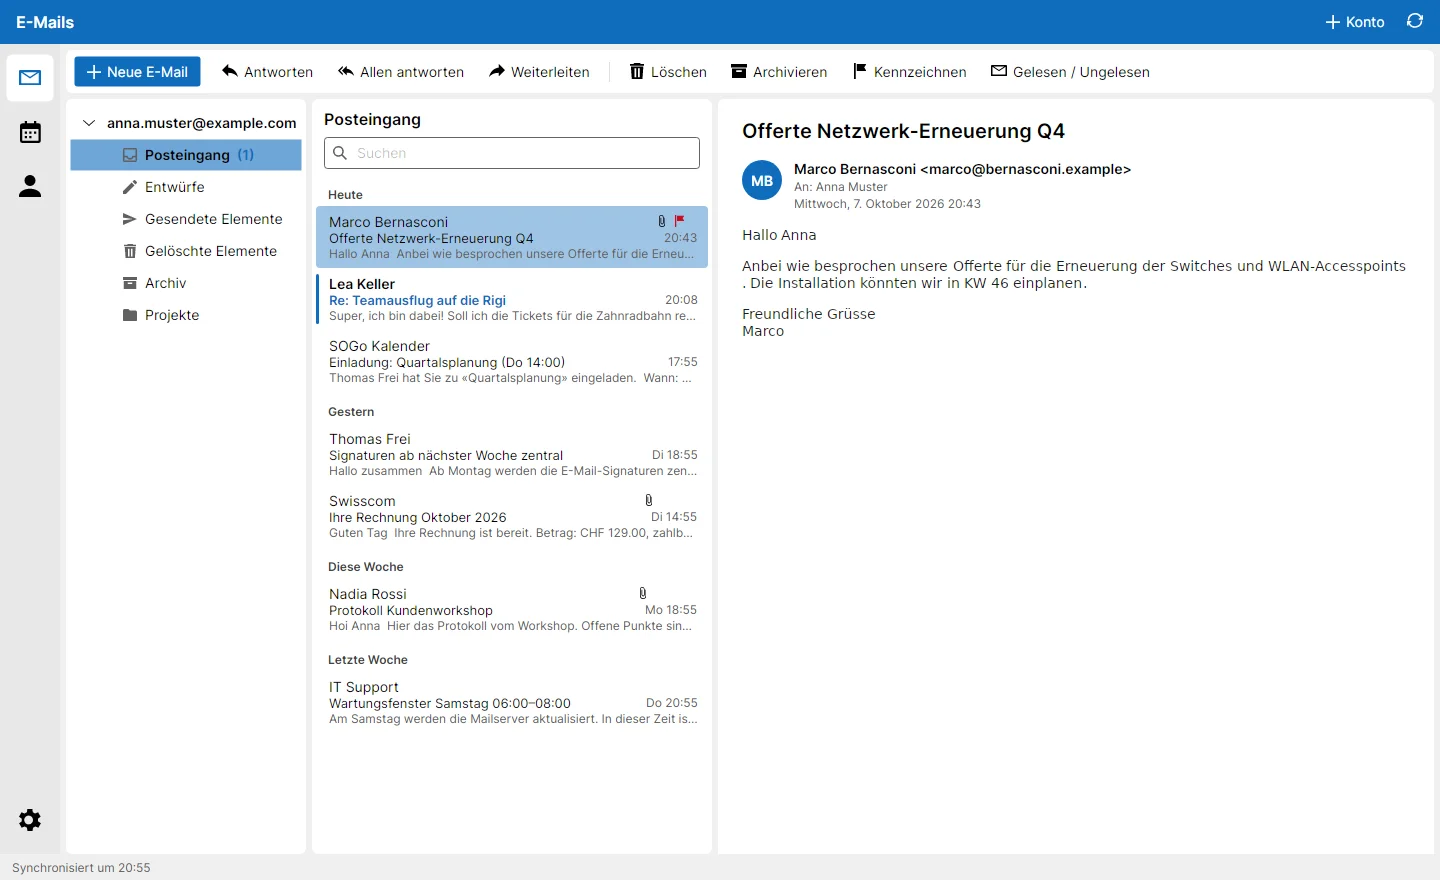
Task: Collapse the anna.muster@example.com account tree
Action: 89,123
